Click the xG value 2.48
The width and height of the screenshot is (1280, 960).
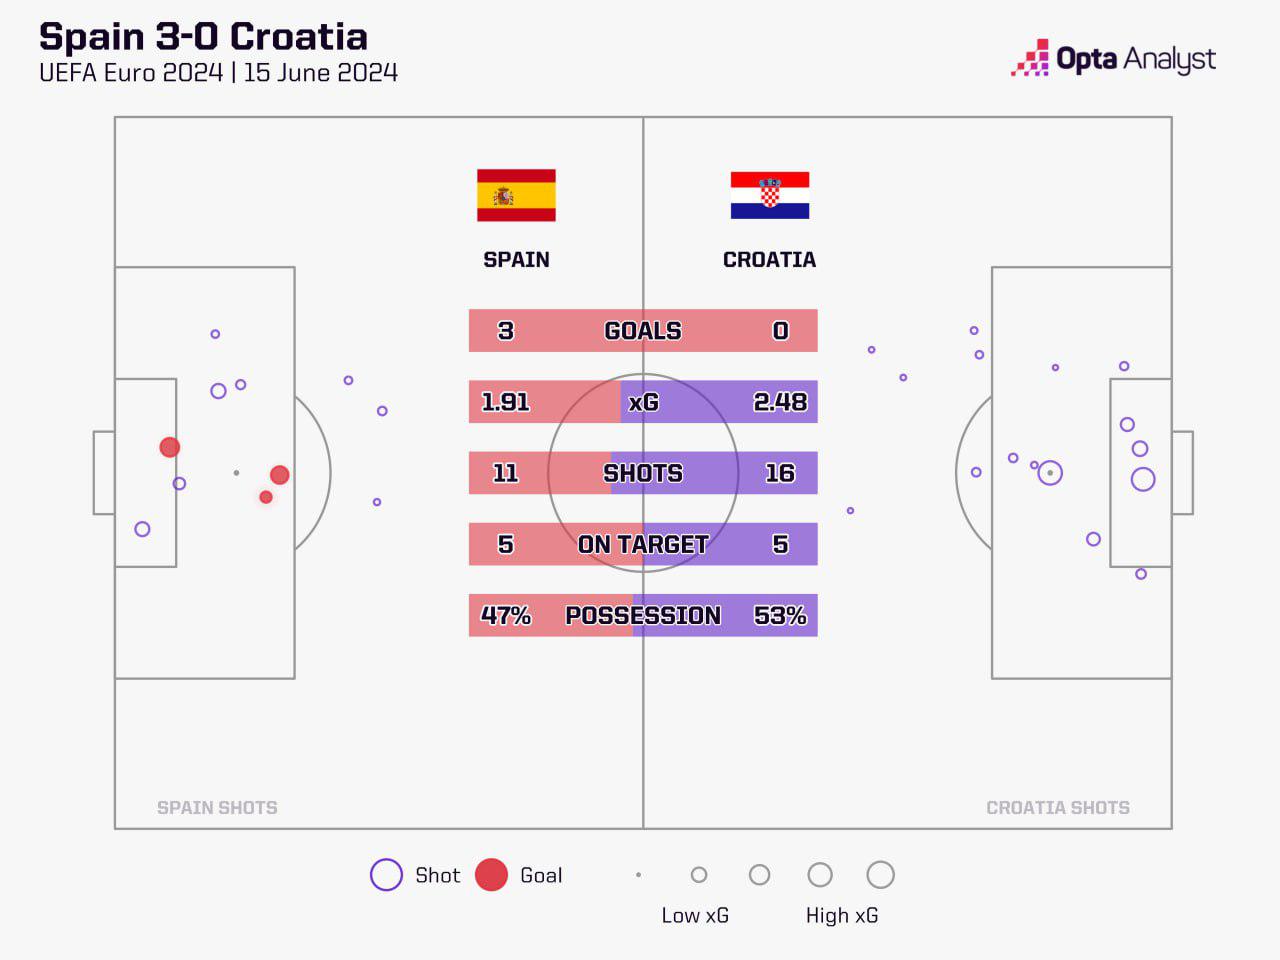(x=780, y=402)
